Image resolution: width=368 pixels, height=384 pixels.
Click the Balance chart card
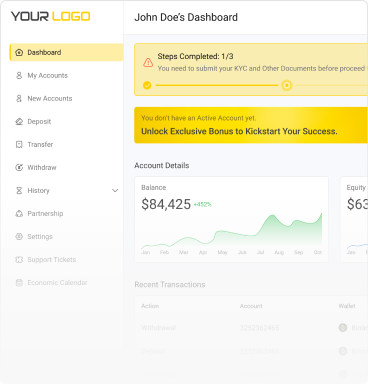coord(231,219)
